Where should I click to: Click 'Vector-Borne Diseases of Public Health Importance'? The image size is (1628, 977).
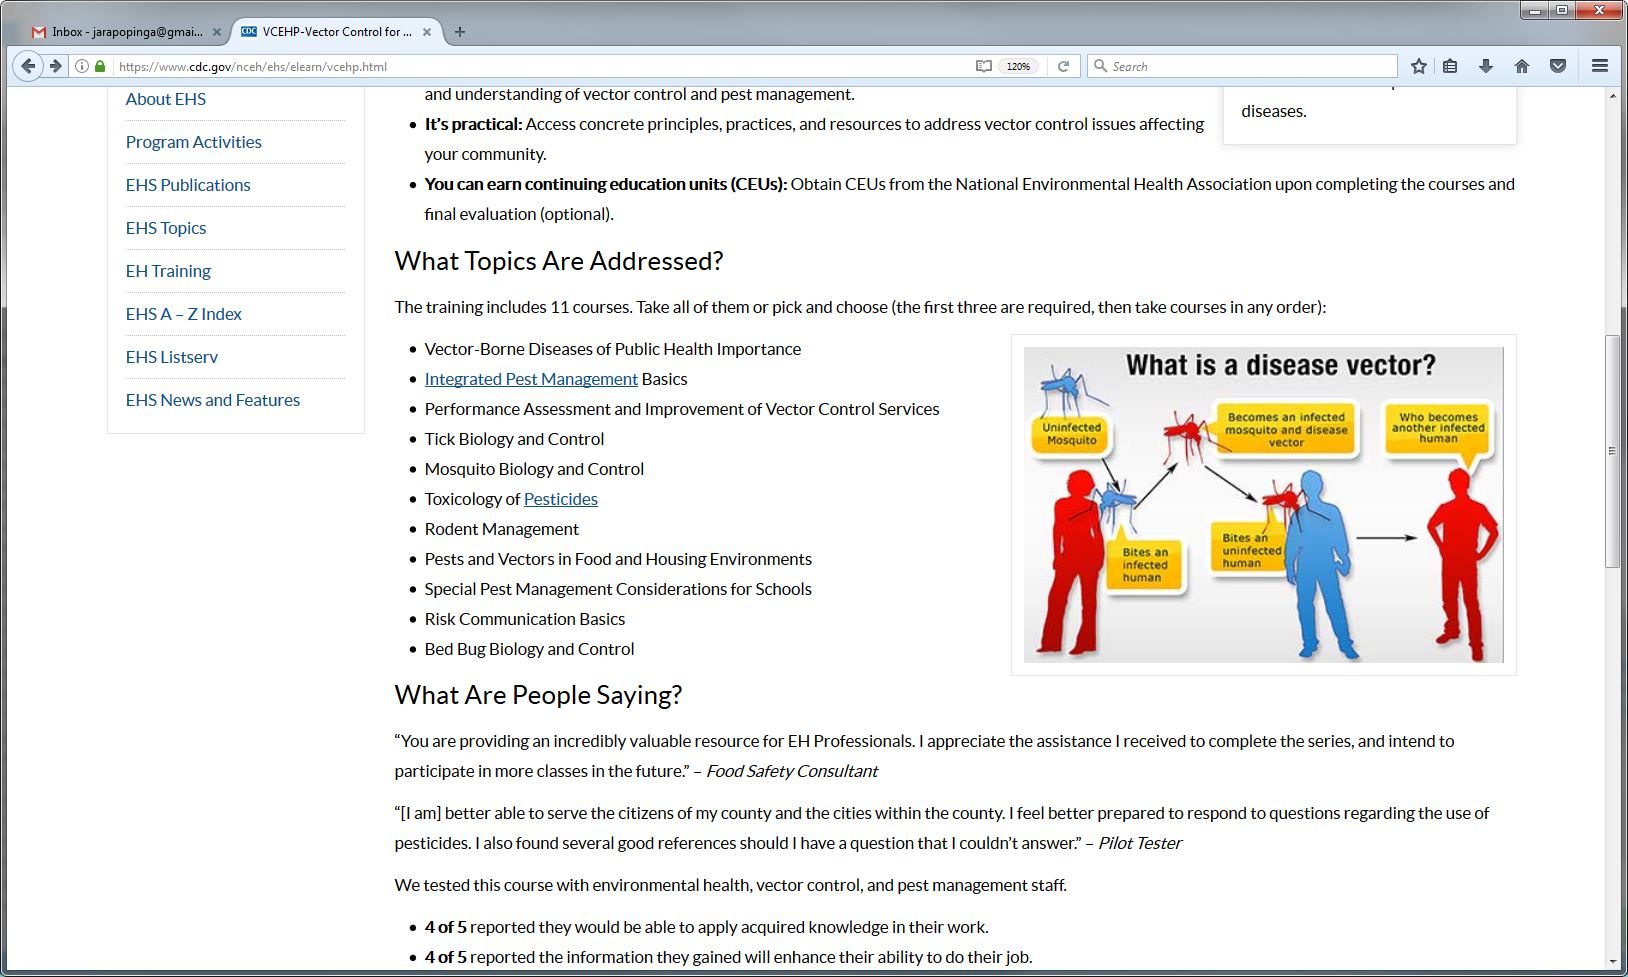point(613,349)
